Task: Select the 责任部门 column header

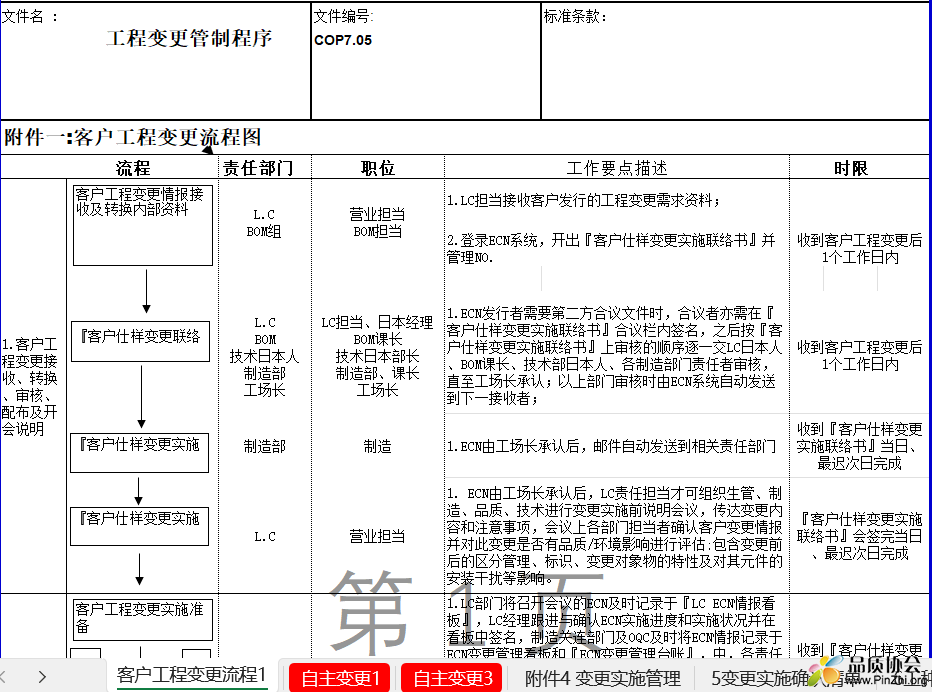Action: point(258,168)
